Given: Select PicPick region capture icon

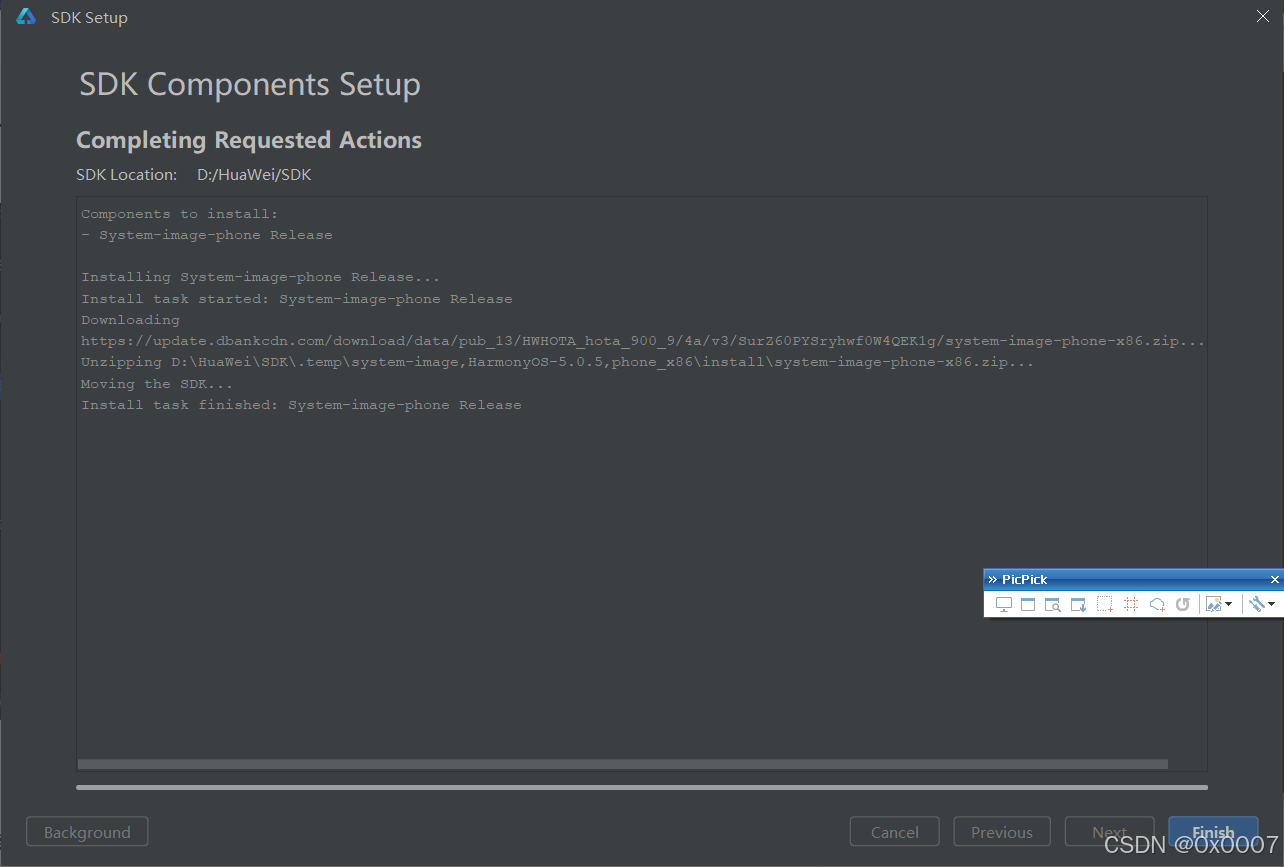Looking at the screenshot, I should point(1105,604).
